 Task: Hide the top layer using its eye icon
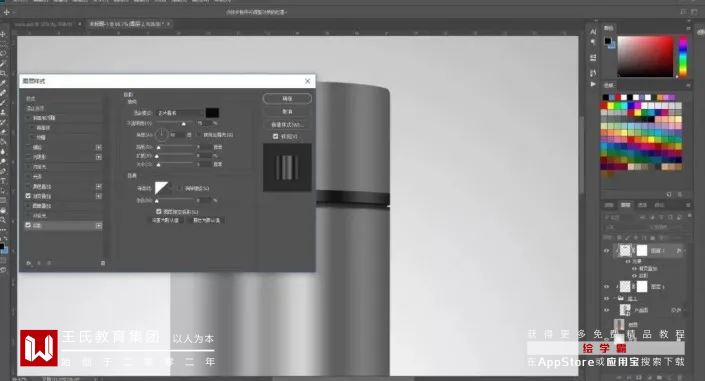[x=607, y=251]
